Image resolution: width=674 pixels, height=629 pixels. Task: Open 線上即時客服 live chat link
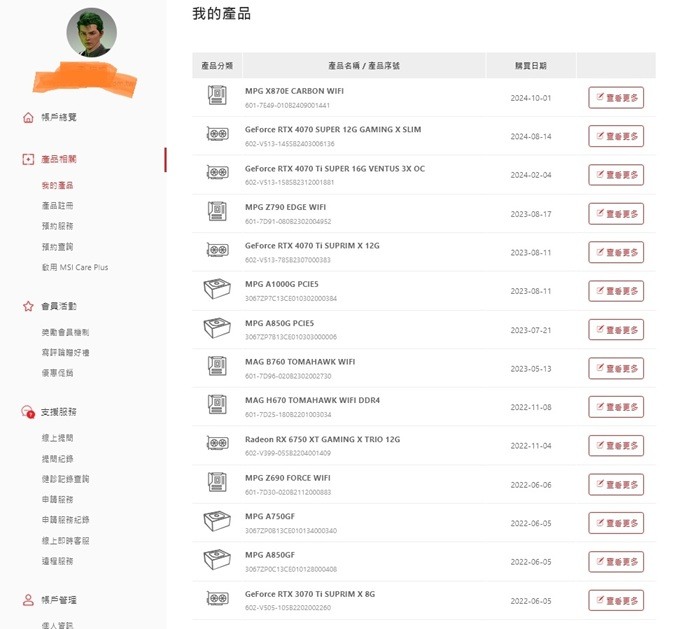click(65, 540)
